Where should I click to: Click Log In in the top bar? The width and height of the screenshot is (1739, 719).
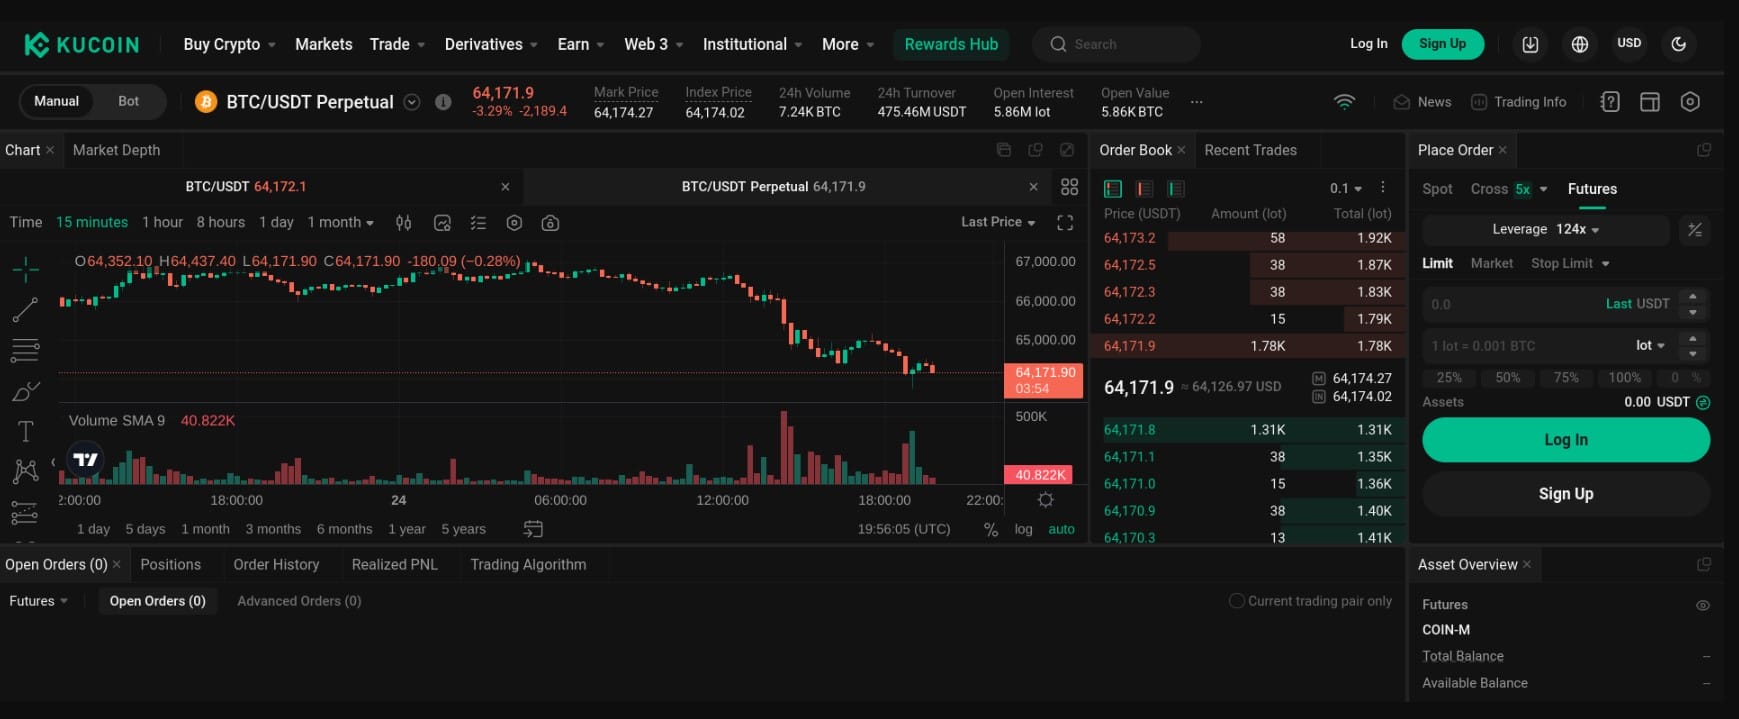[1368, 44]
